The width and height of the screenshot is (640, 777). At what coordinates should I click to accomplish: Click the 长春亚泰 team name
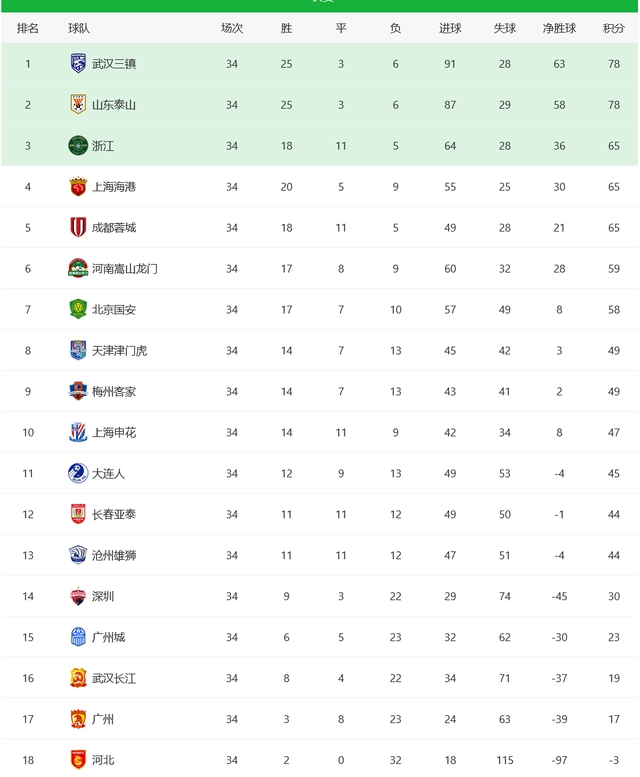(x=114, y=514)
